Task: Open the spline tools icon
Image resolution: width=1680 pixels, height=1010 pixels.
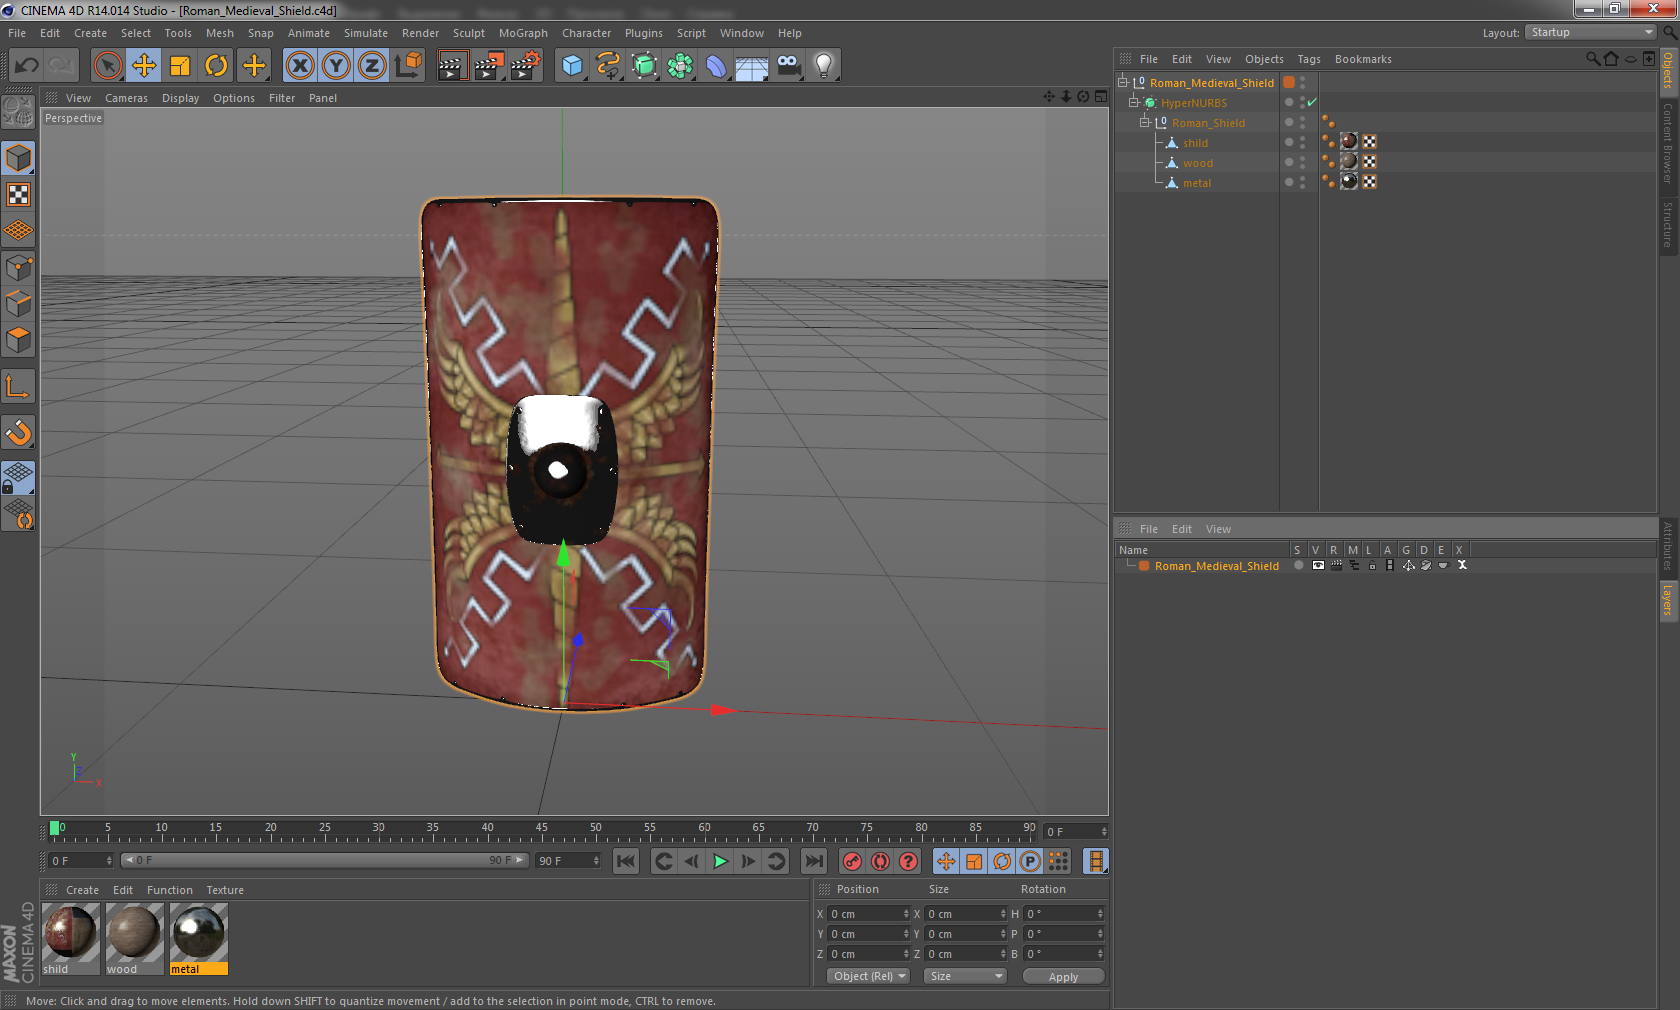Action: (x=608, y=66)
